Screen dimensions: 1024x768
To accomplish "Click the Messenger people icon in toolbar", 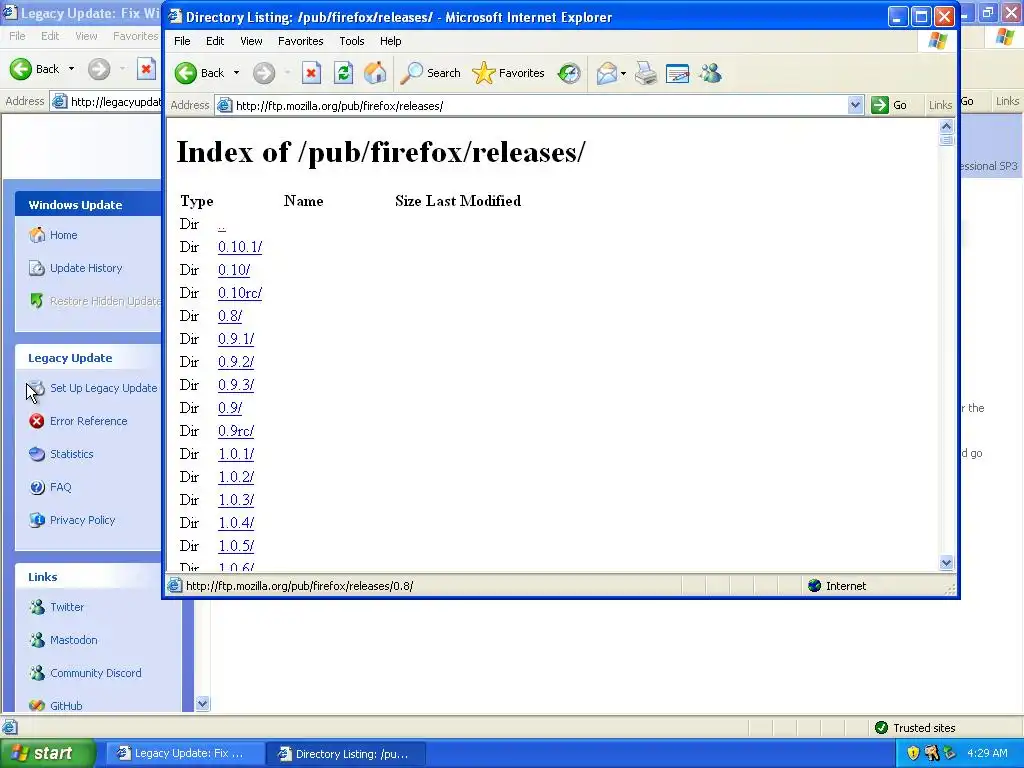I will click(710, 73).
